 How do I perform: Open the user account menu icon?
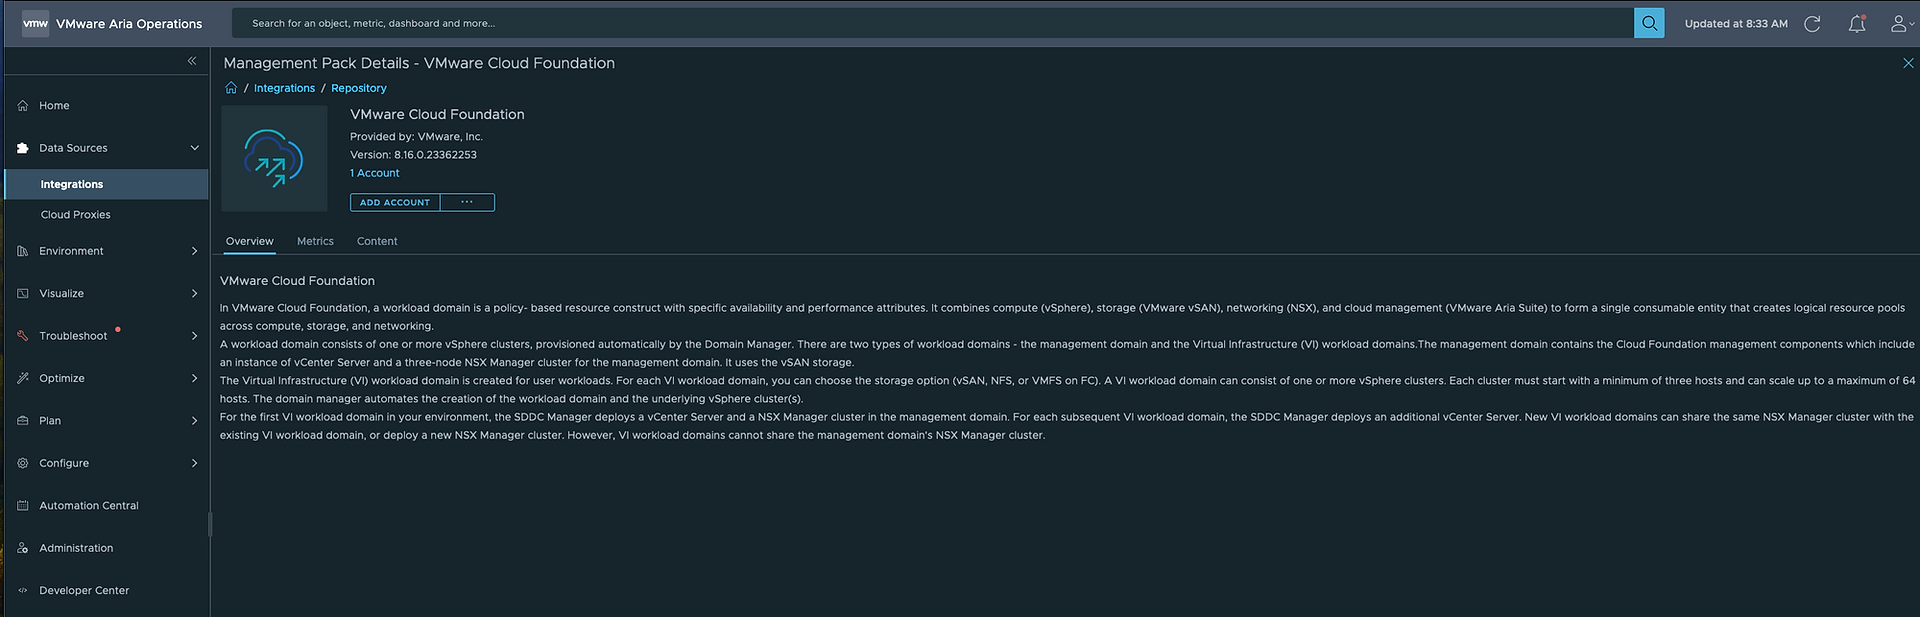coord(1902,24)
